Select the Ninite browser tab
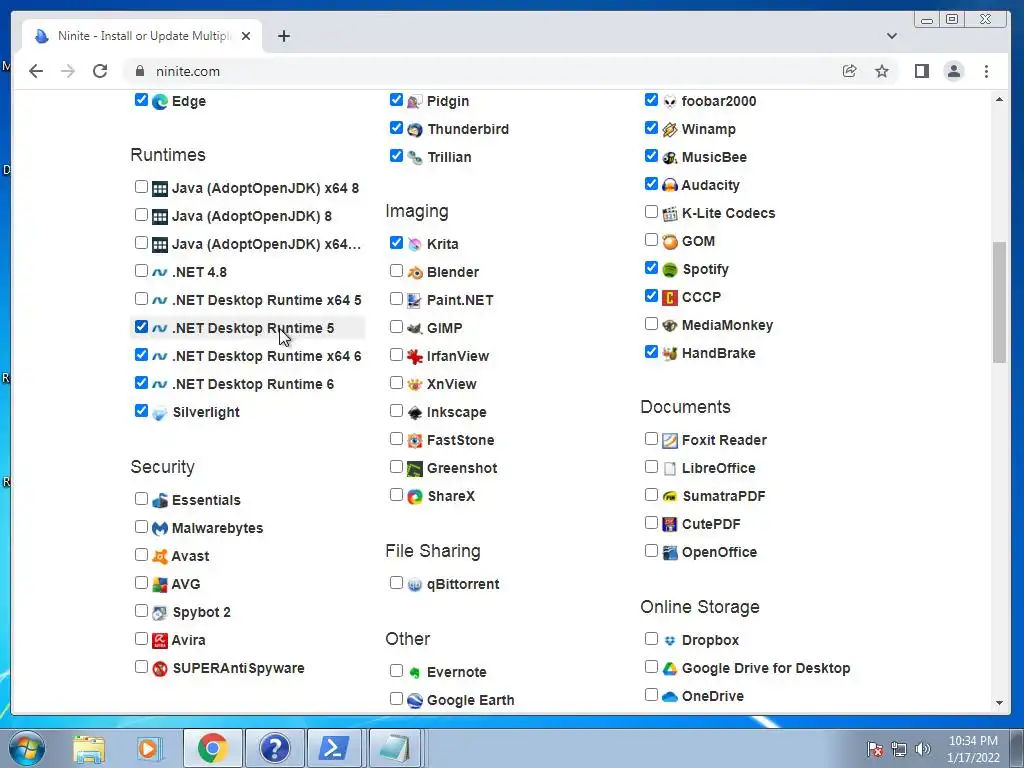 pyautogui.click(x=142, y=36)
